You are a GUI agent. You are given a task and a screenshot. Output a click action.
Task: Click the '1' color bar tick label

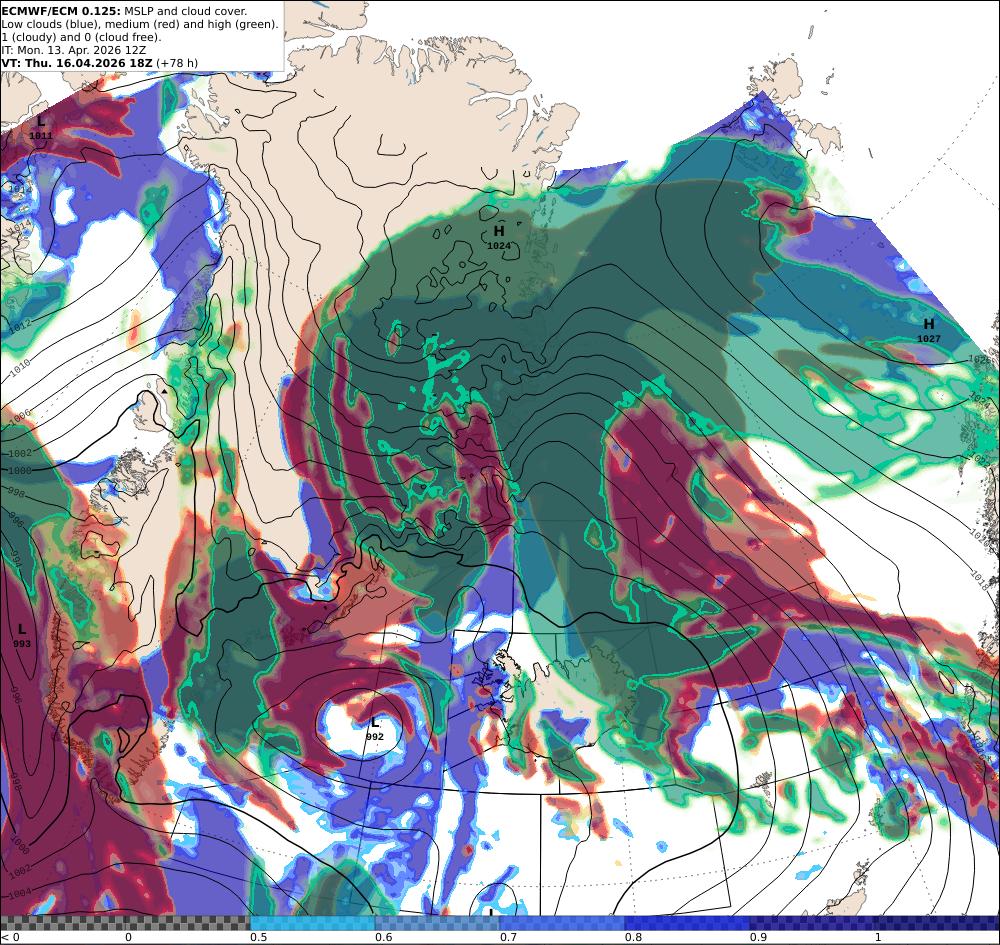point(878,937)
